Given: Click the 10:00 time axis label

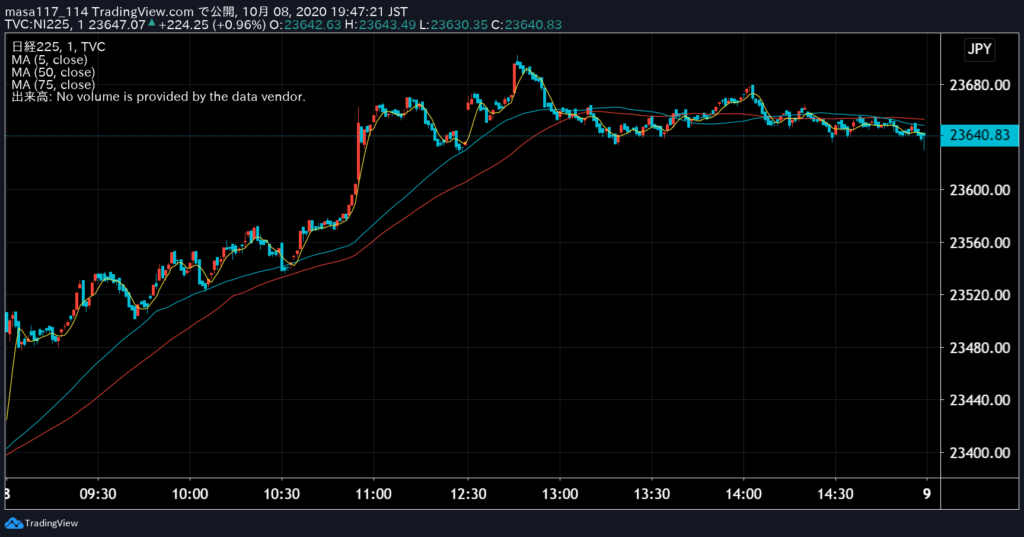Looking at the screenshot, I should click(189, 494).
